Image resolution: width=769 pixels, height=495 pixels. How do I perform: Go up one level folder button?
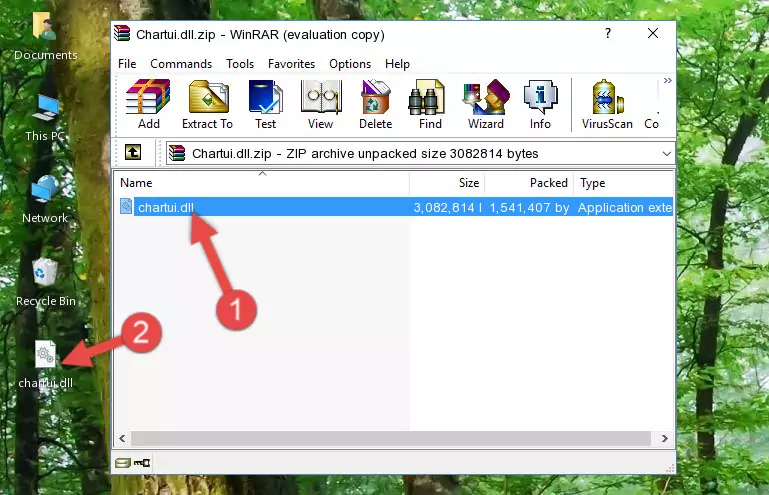[133, 153]
